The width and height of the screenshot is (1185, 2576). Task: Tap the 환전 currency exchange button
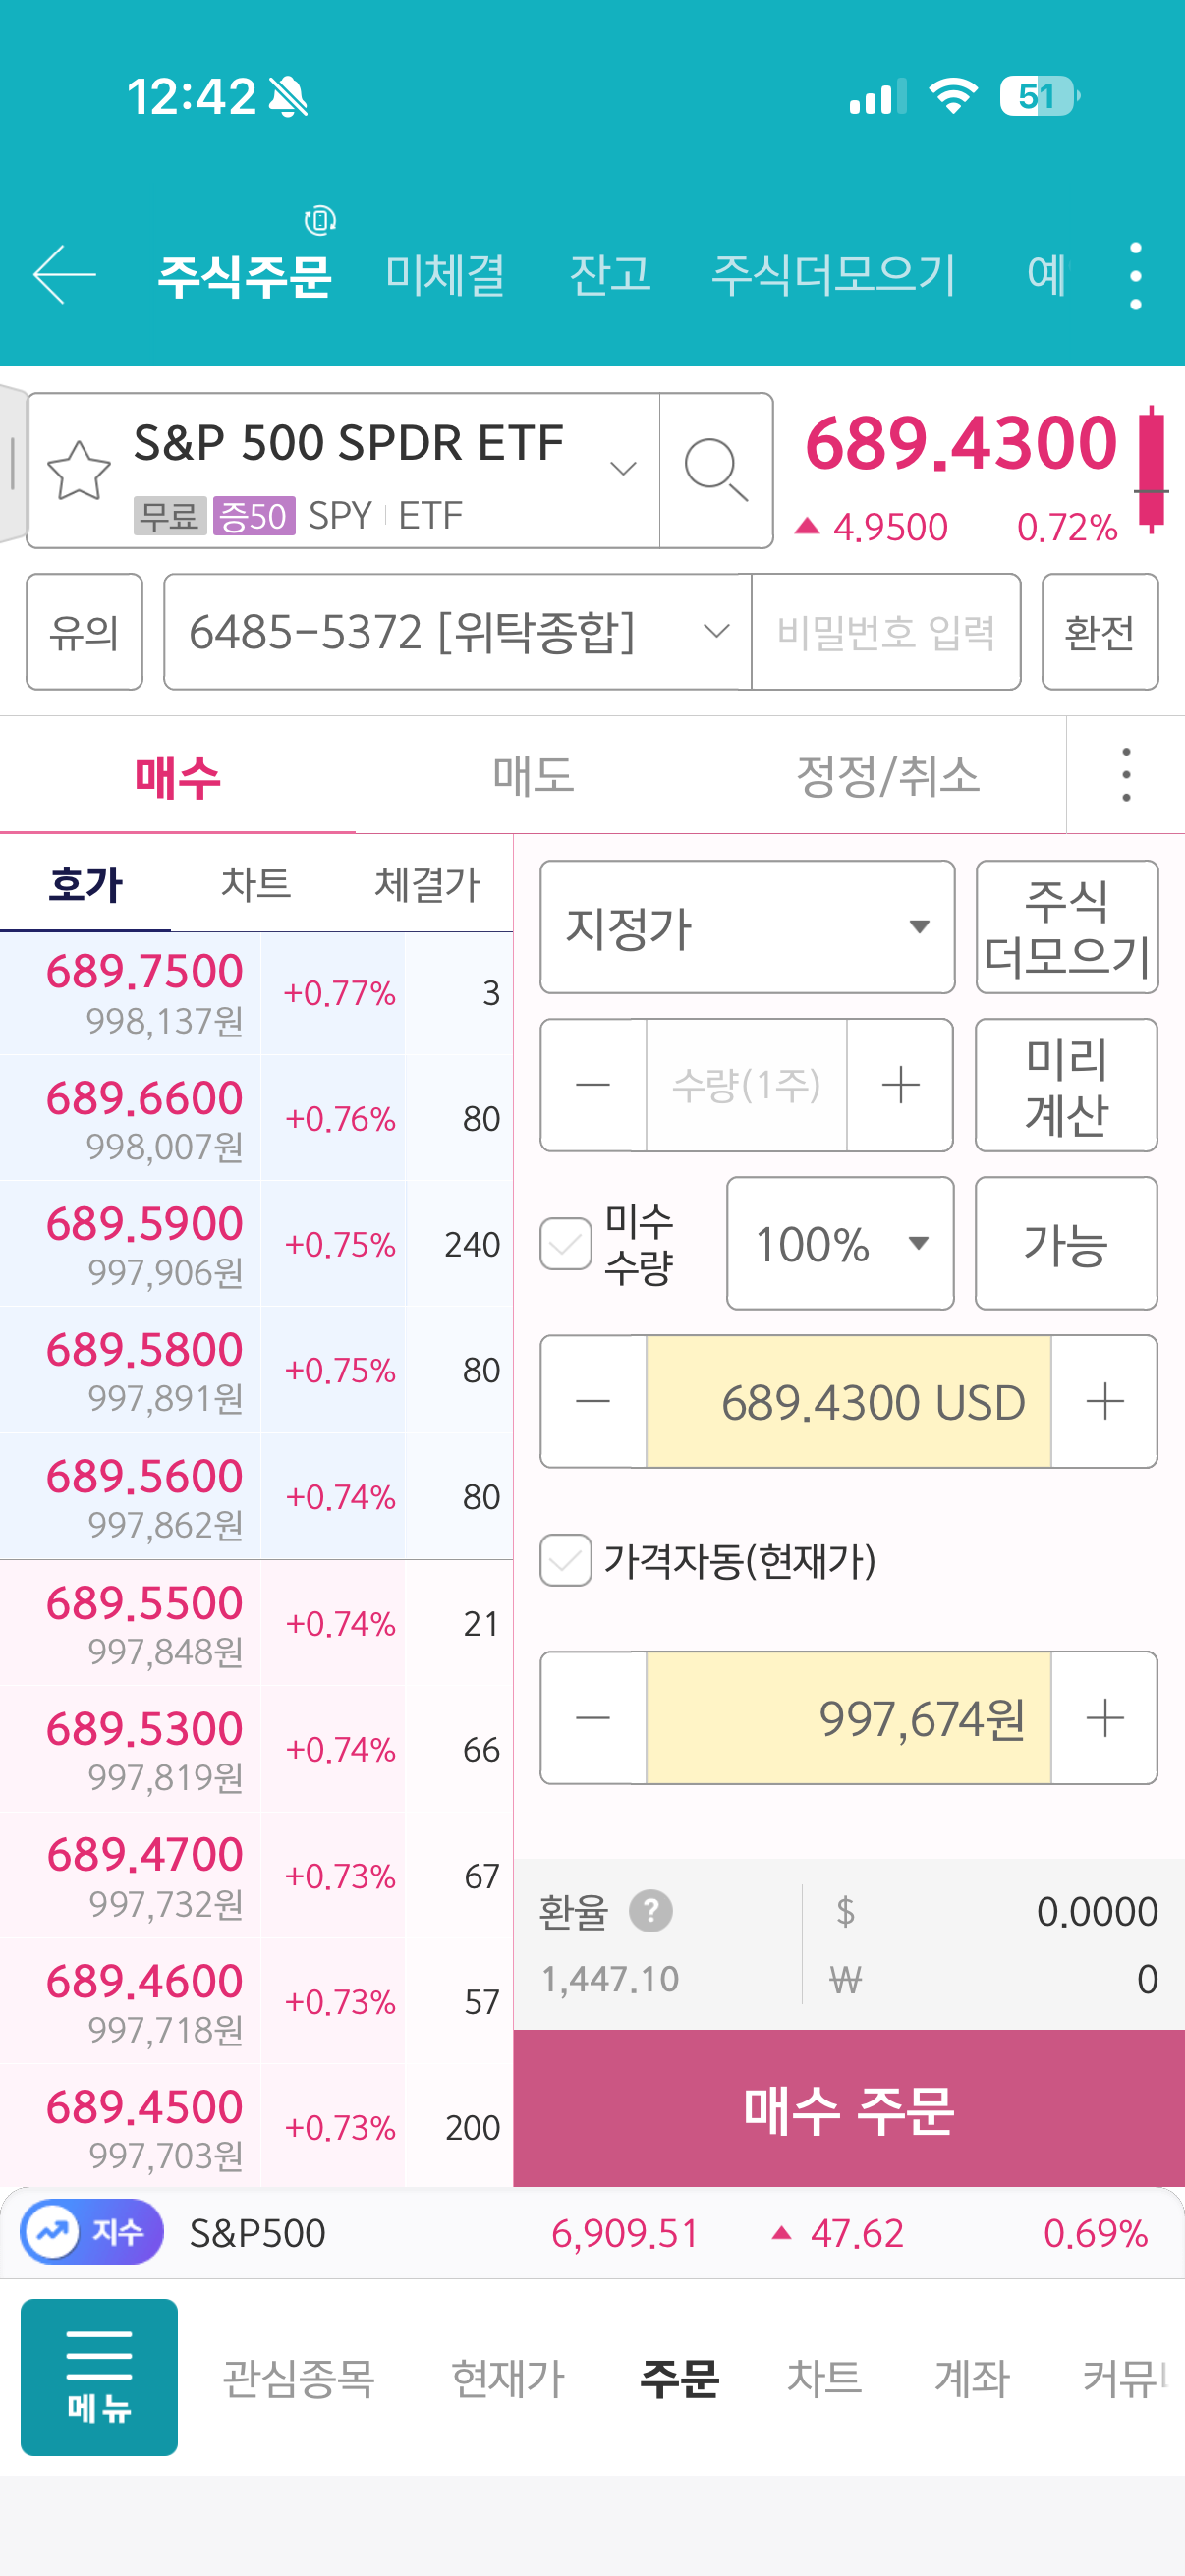coord(1099,632)
